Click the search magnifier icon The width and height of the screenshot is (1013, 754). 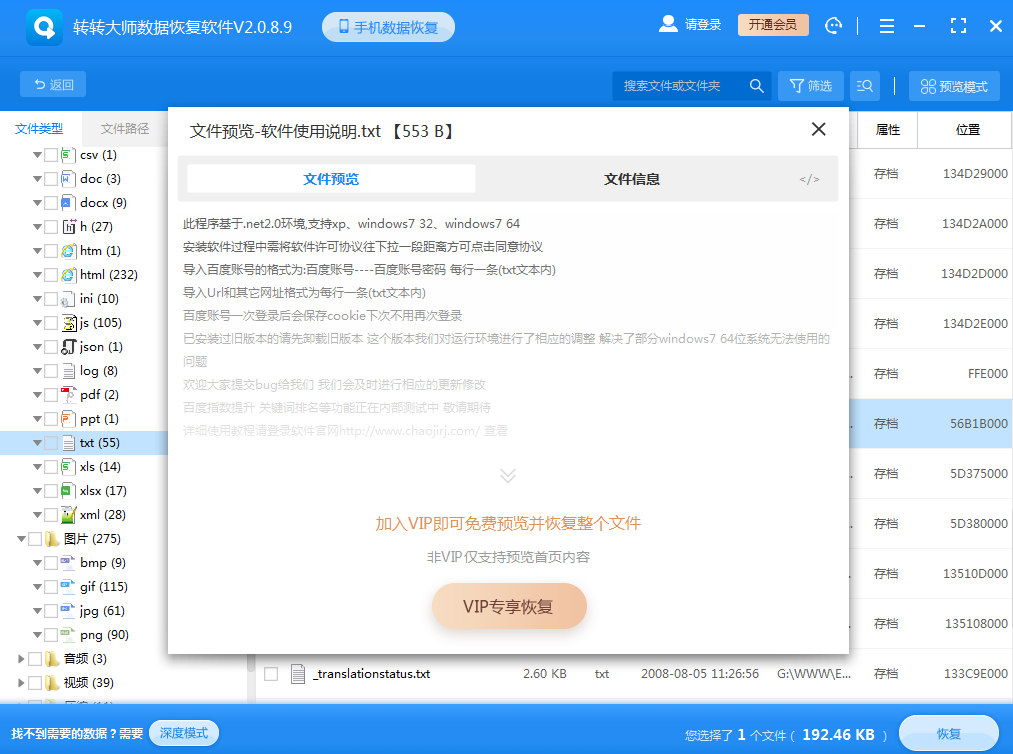(756, 85)
